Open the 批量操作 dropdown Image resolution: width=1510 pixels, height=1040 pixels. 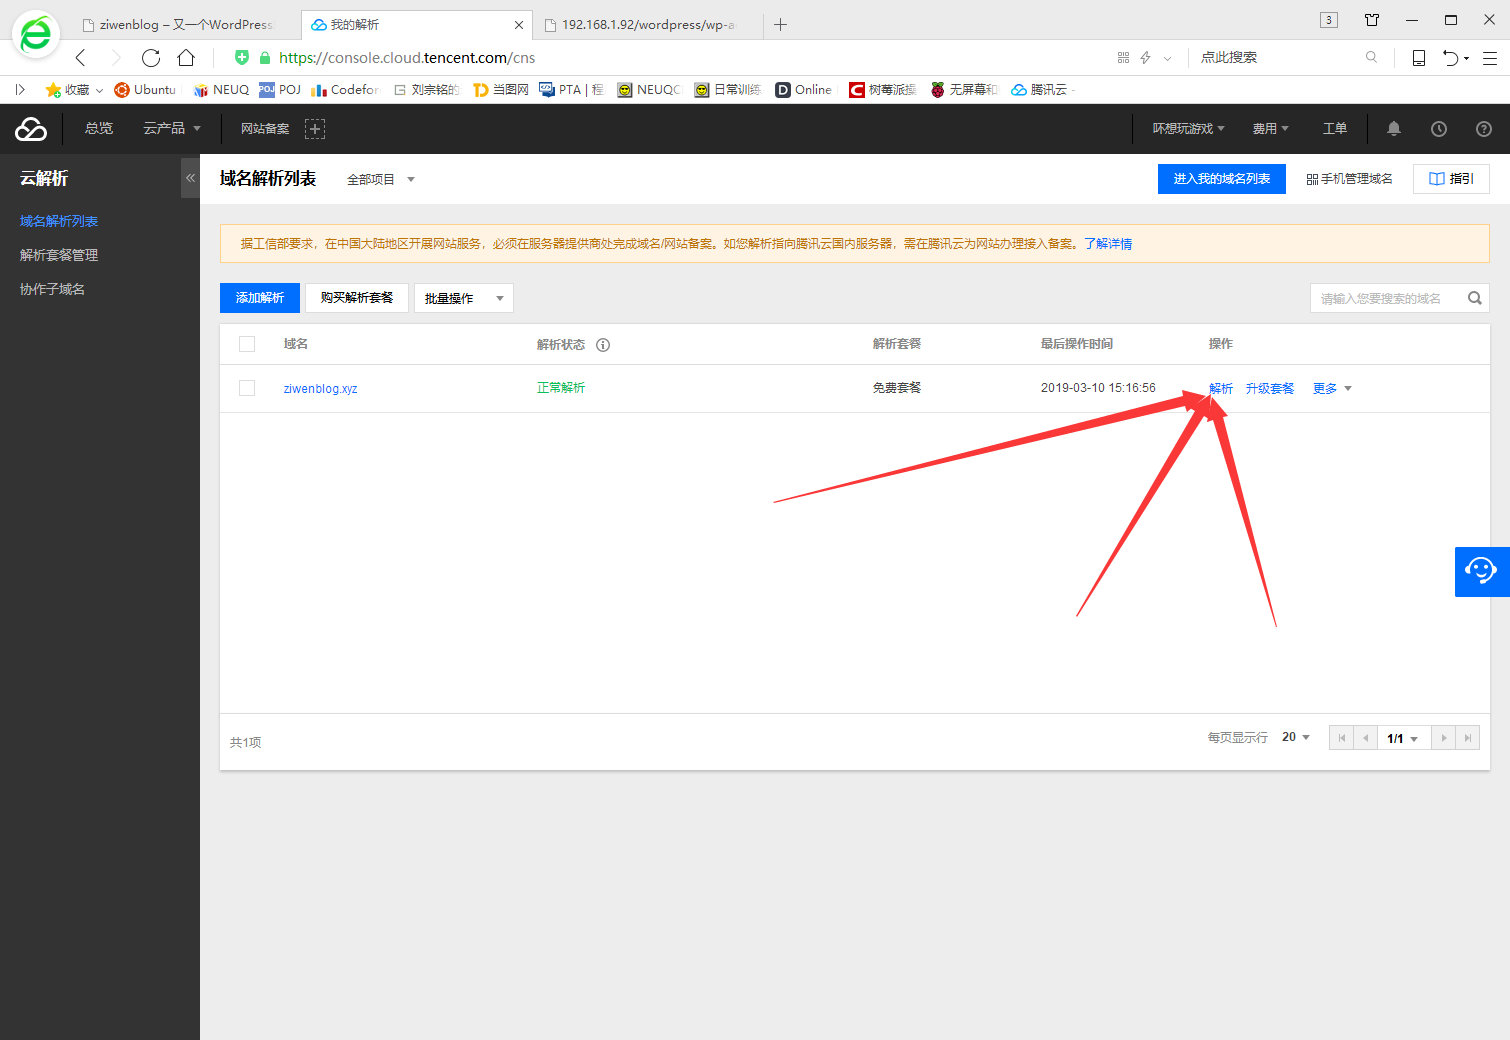[x=464, y=298]
